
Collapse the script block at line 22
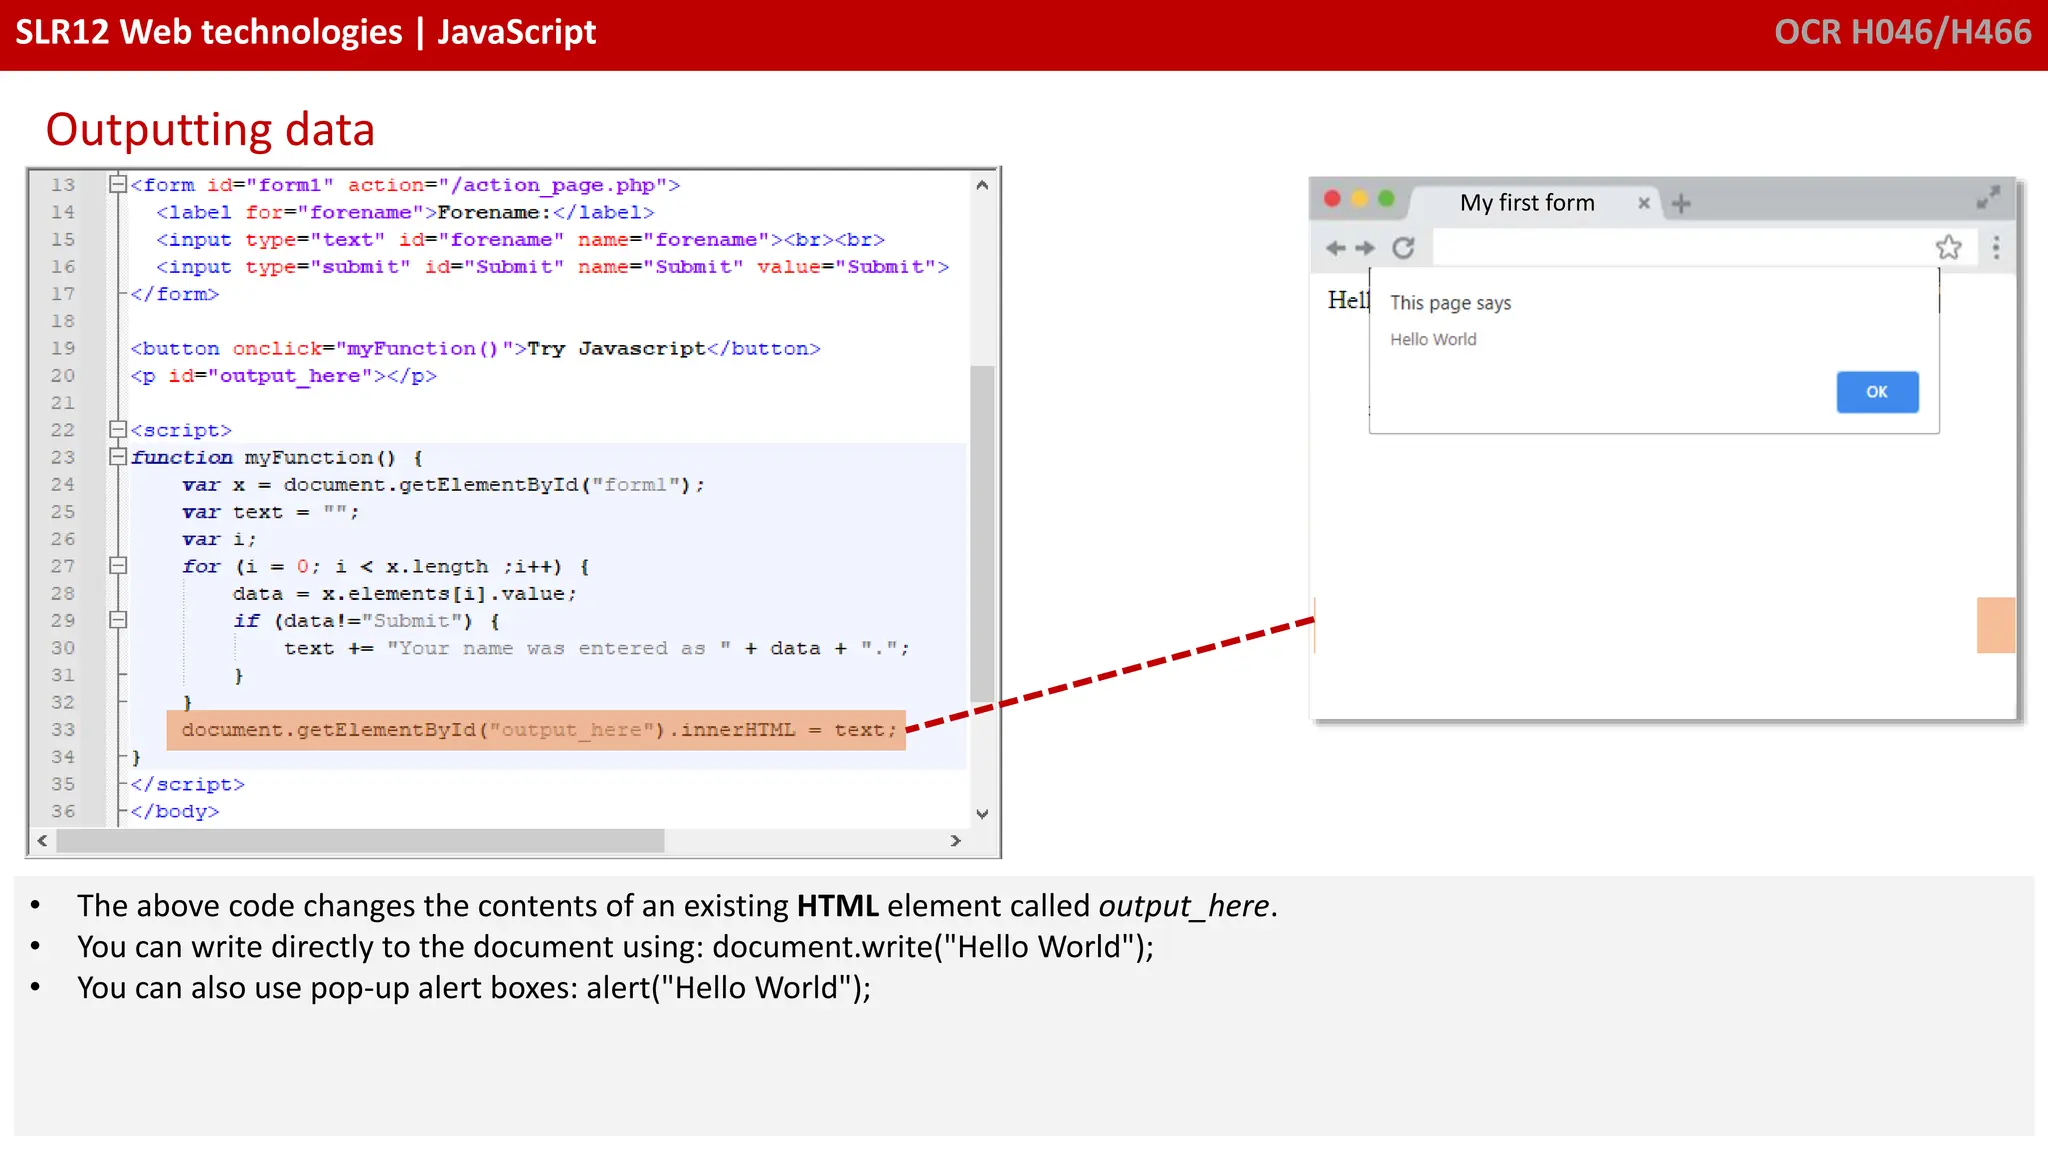(118, 430)
